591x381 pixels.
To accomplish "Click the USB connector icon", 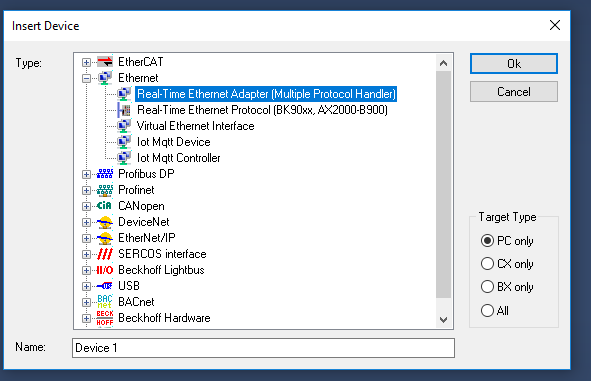I will point(105,286).
